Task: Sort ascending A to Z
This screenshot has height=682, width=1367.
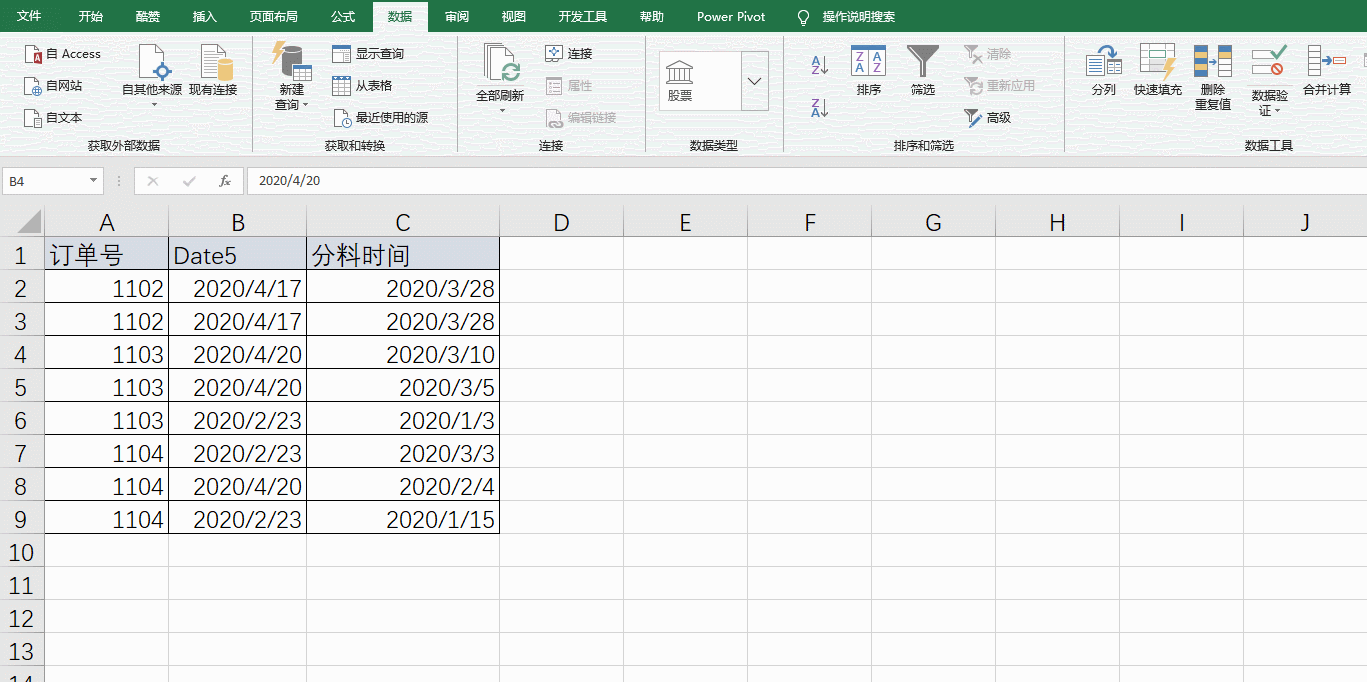Action: (x=819, y=65)
